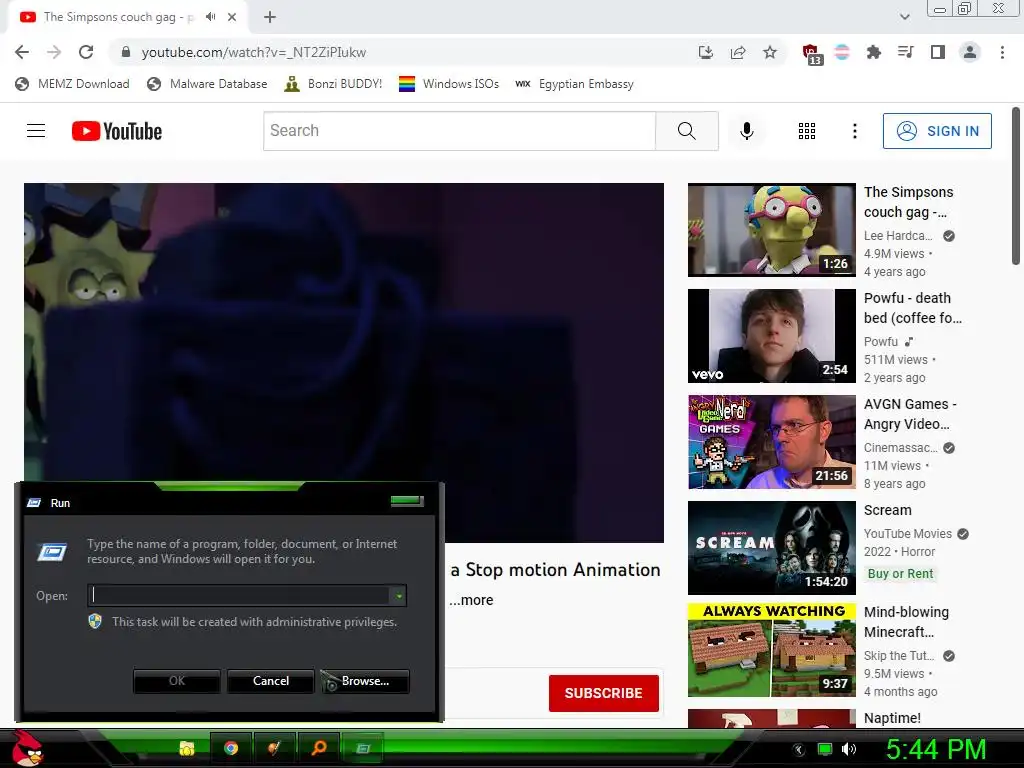Click Cancel in the Run dialog

point(271,681)
